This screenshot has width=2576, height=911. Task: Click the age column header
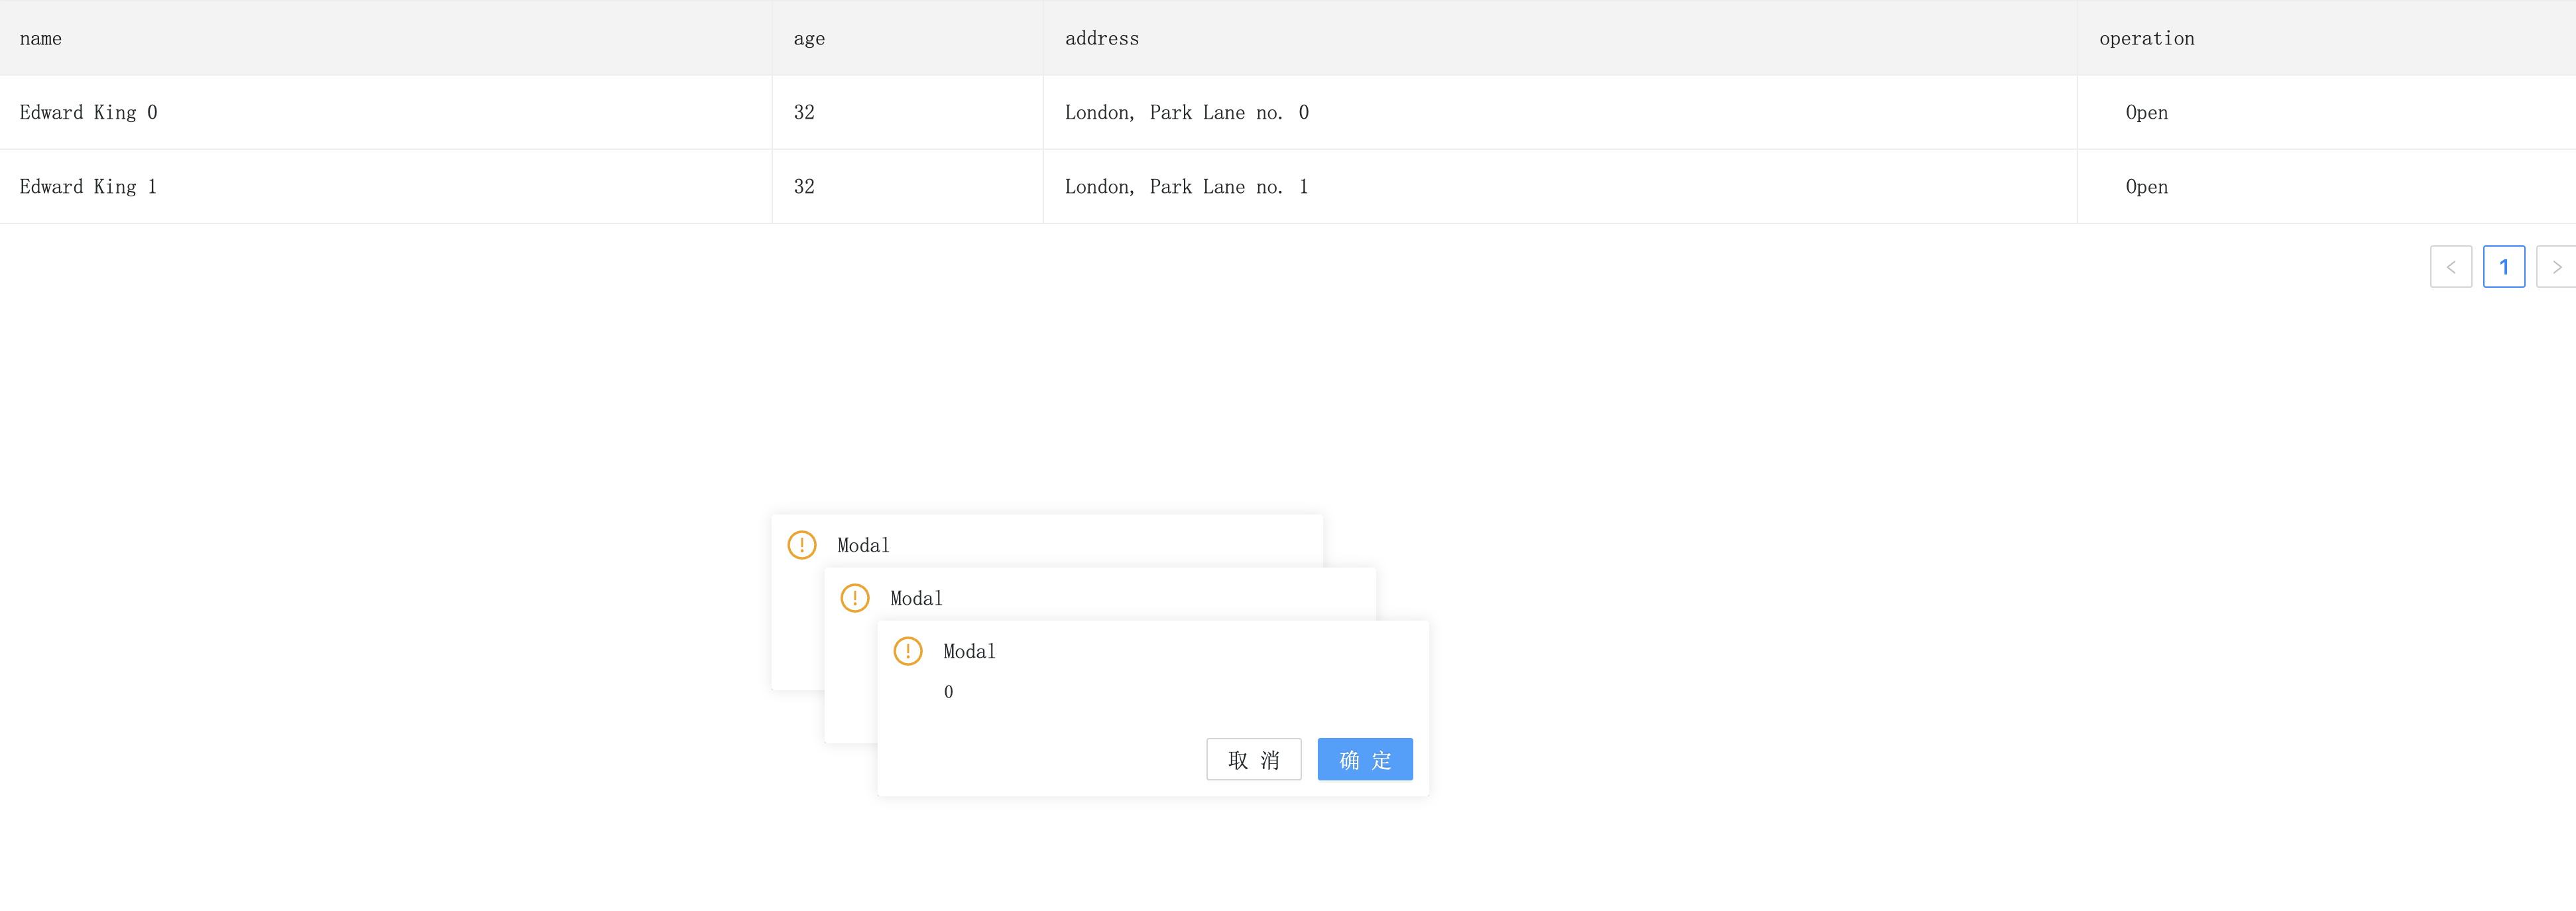coord(809,39)
